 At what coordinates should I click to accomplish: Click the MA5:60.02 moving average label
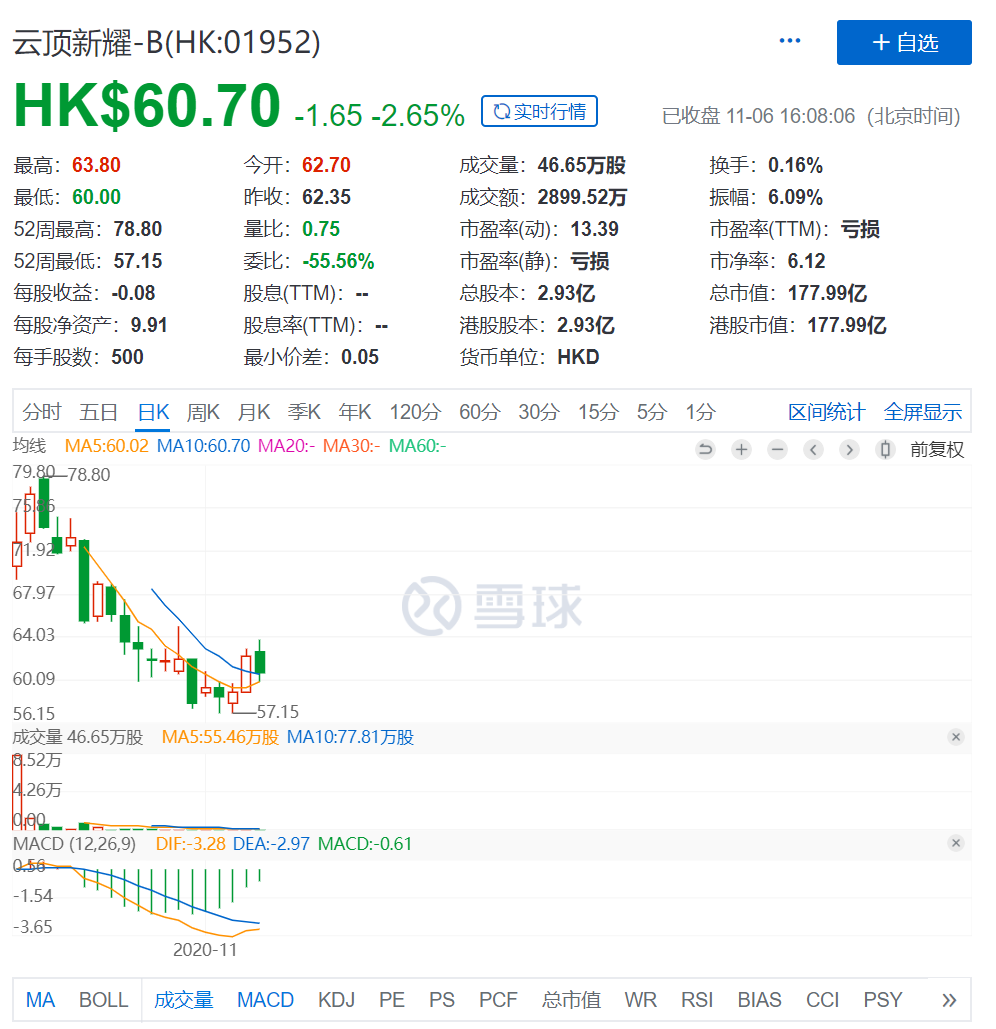(106, 446)
